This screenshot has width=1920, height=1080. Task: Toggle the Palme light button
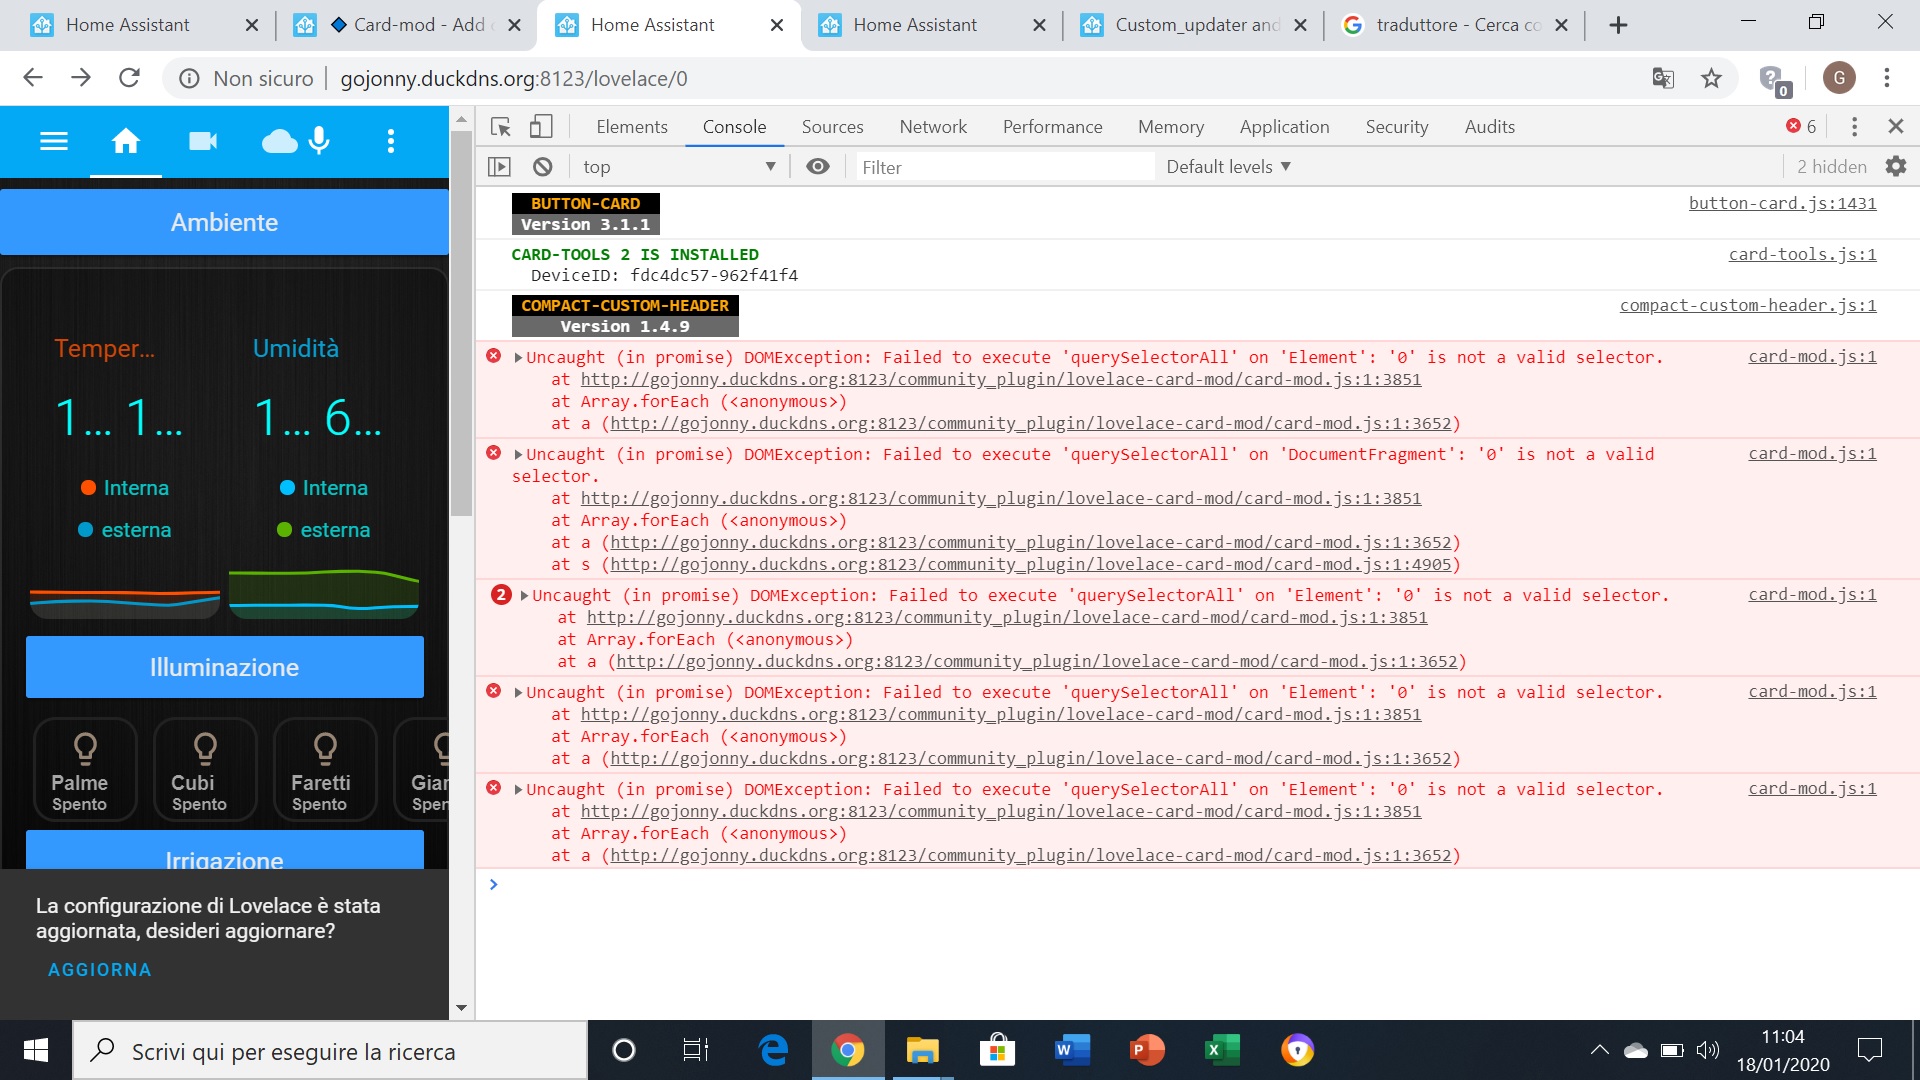click(85, 769)
